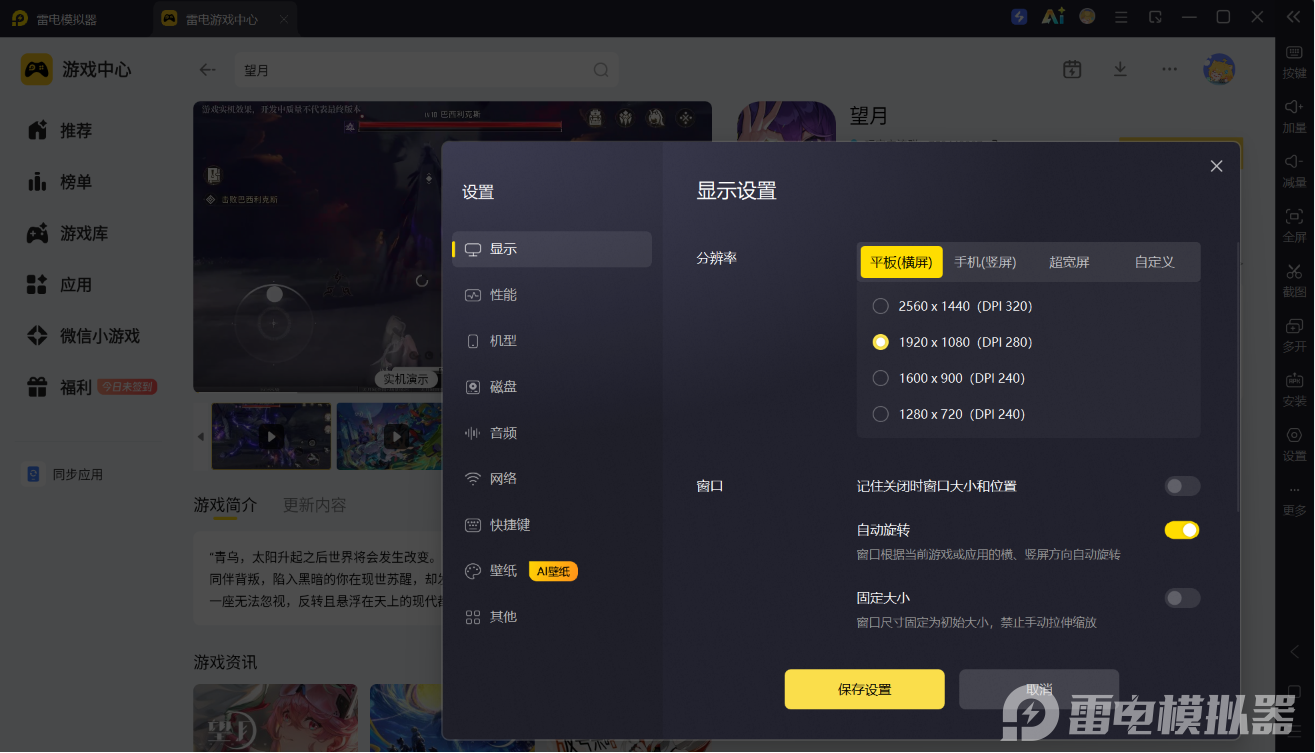Open the hamburger menu in titlebar

tap(1121, 17)
